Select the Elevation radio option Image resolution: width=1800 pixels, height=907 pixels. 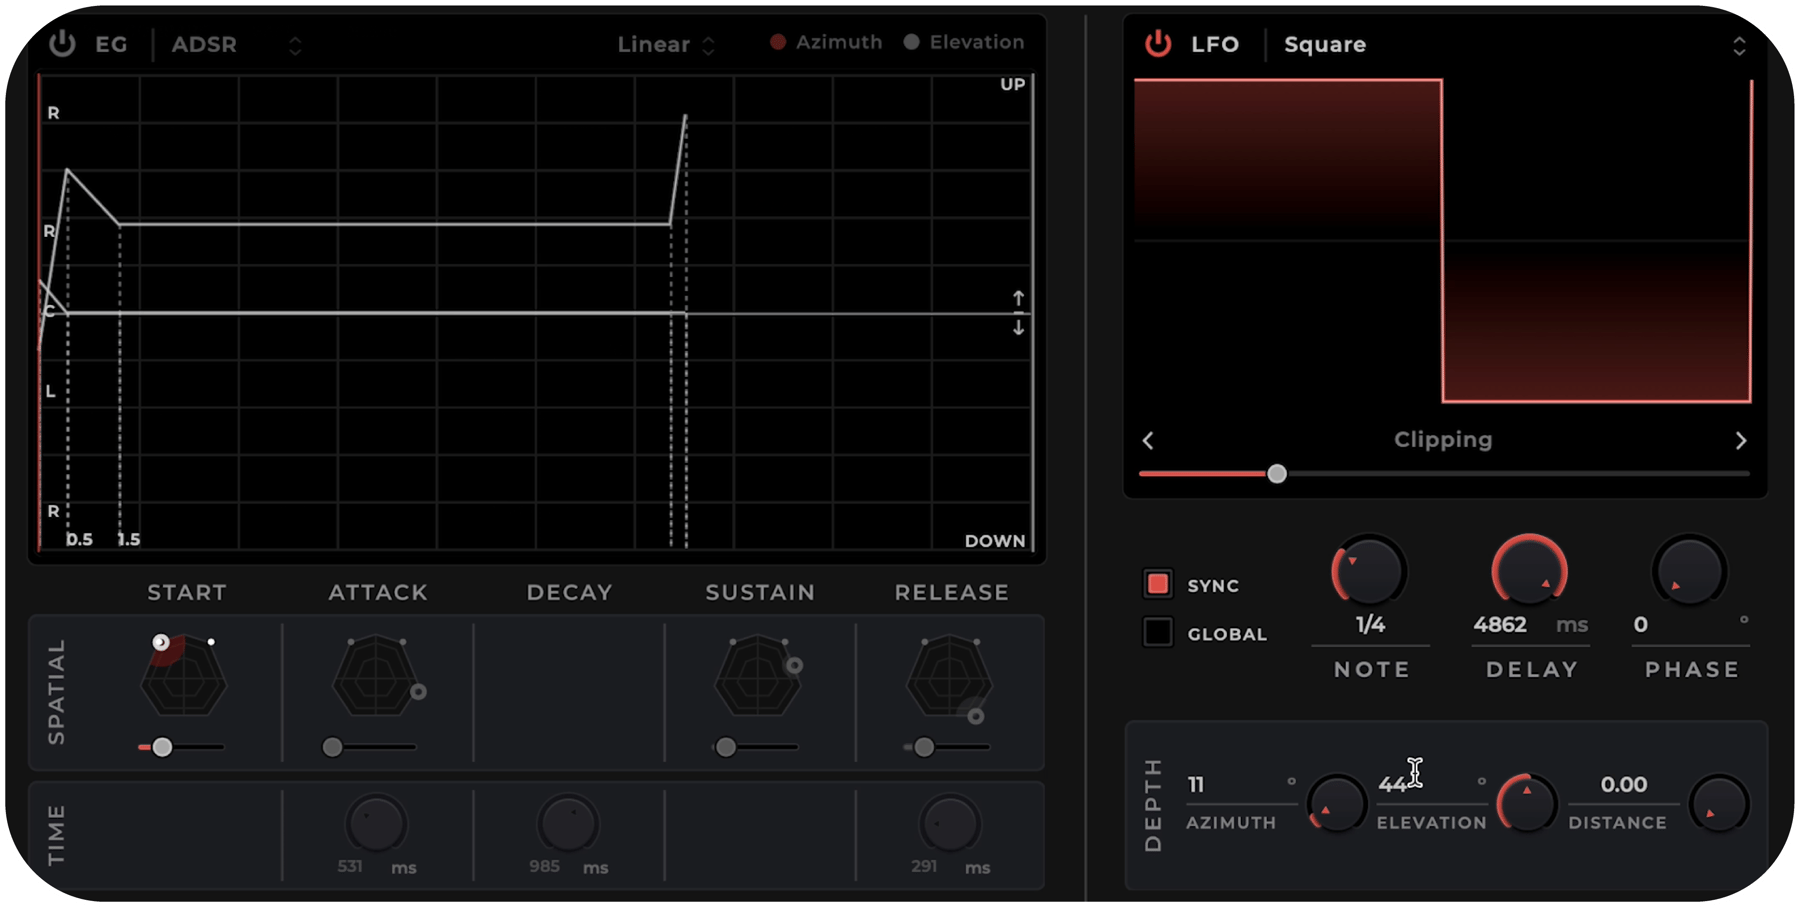click(964, 42)
